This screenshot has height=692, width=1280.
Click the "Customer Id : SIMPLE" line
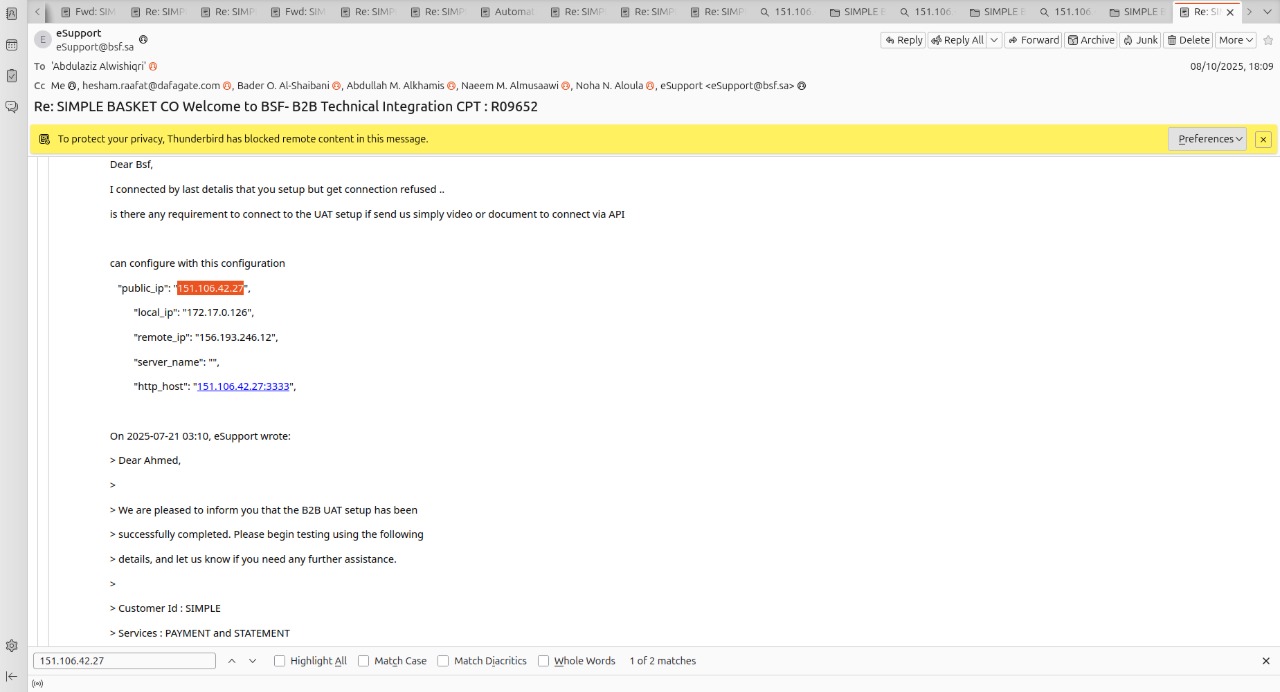(166, 608)
